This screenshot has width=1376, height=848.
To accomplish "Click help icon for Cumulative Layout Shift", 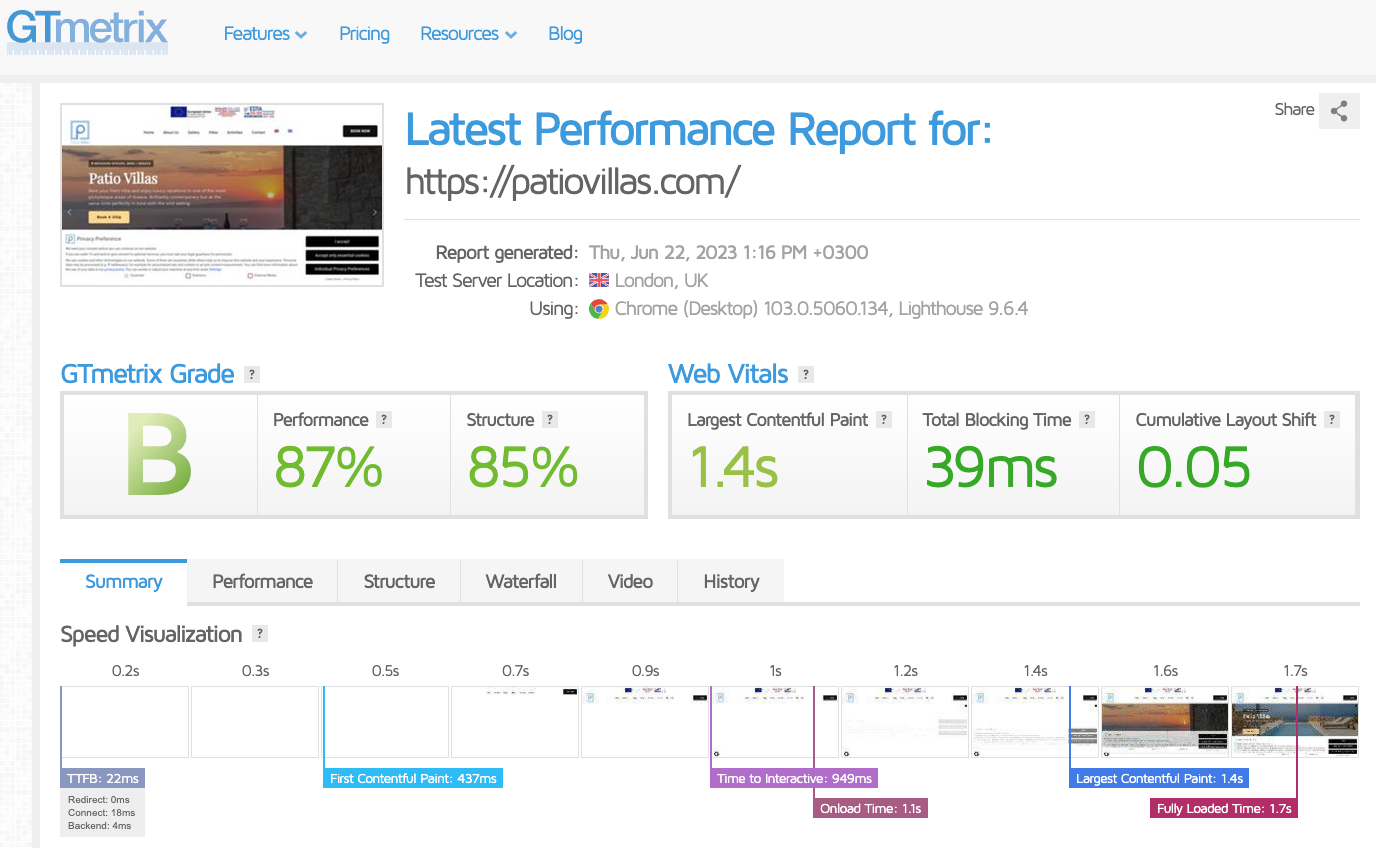I will point(1332,420).
